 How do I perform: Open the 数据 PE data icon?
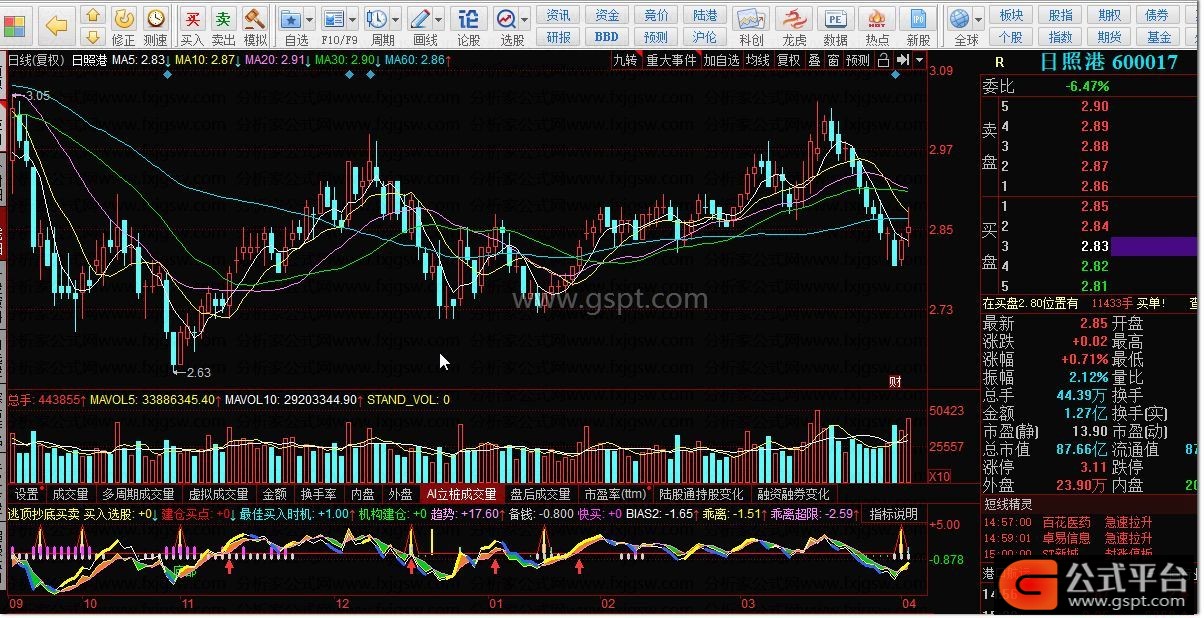click(x=835, y=26)
